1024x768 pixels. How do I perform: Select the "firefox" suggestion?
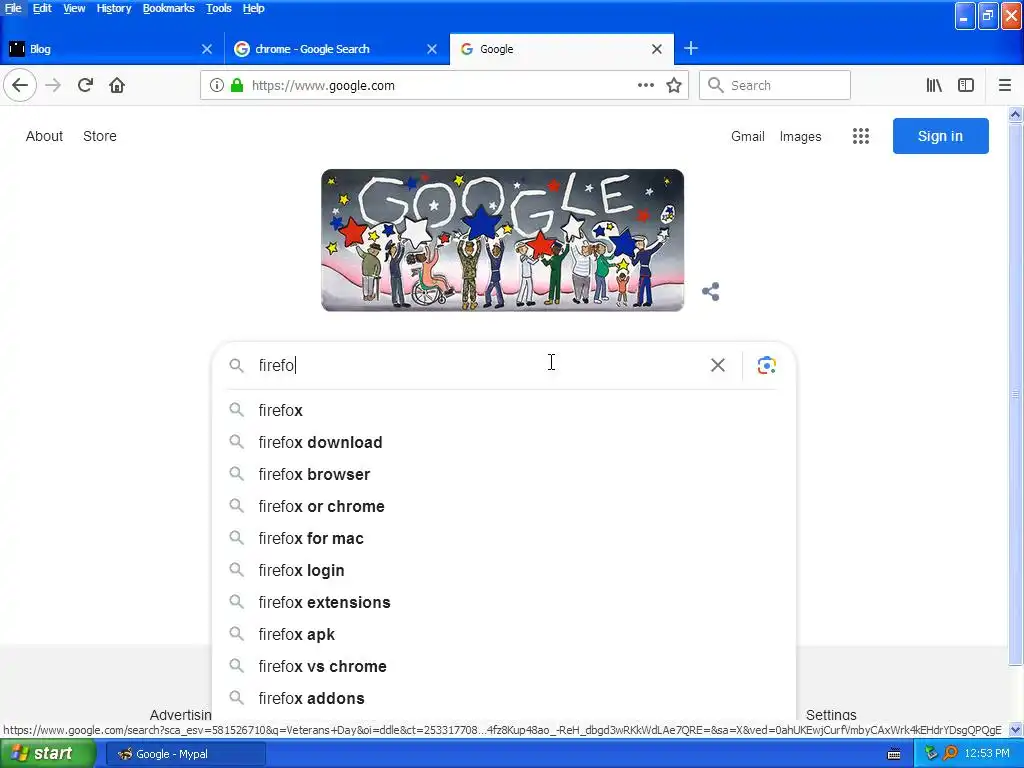click(x=504, y=410)
